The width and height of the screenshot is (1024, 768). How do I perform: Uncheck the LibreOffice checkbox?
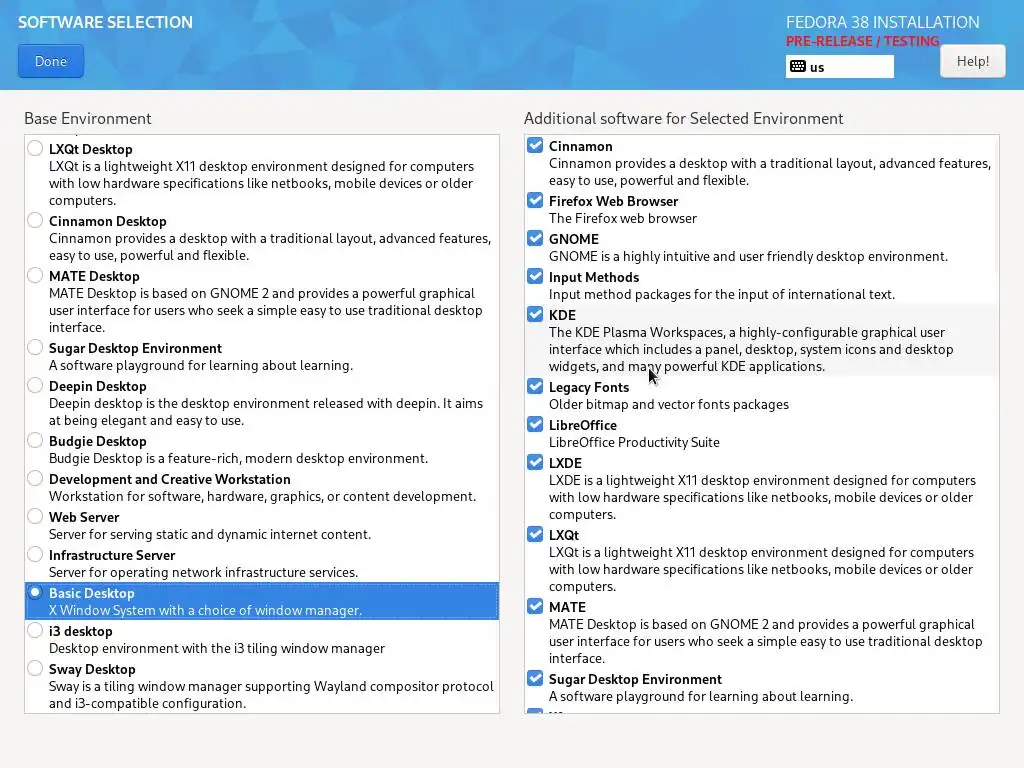535,424
